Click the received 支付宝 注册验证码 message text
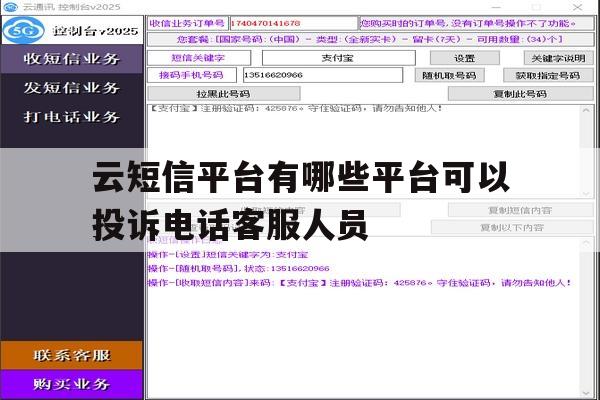This screenshot has height=400, width=600. pos(296,109)
